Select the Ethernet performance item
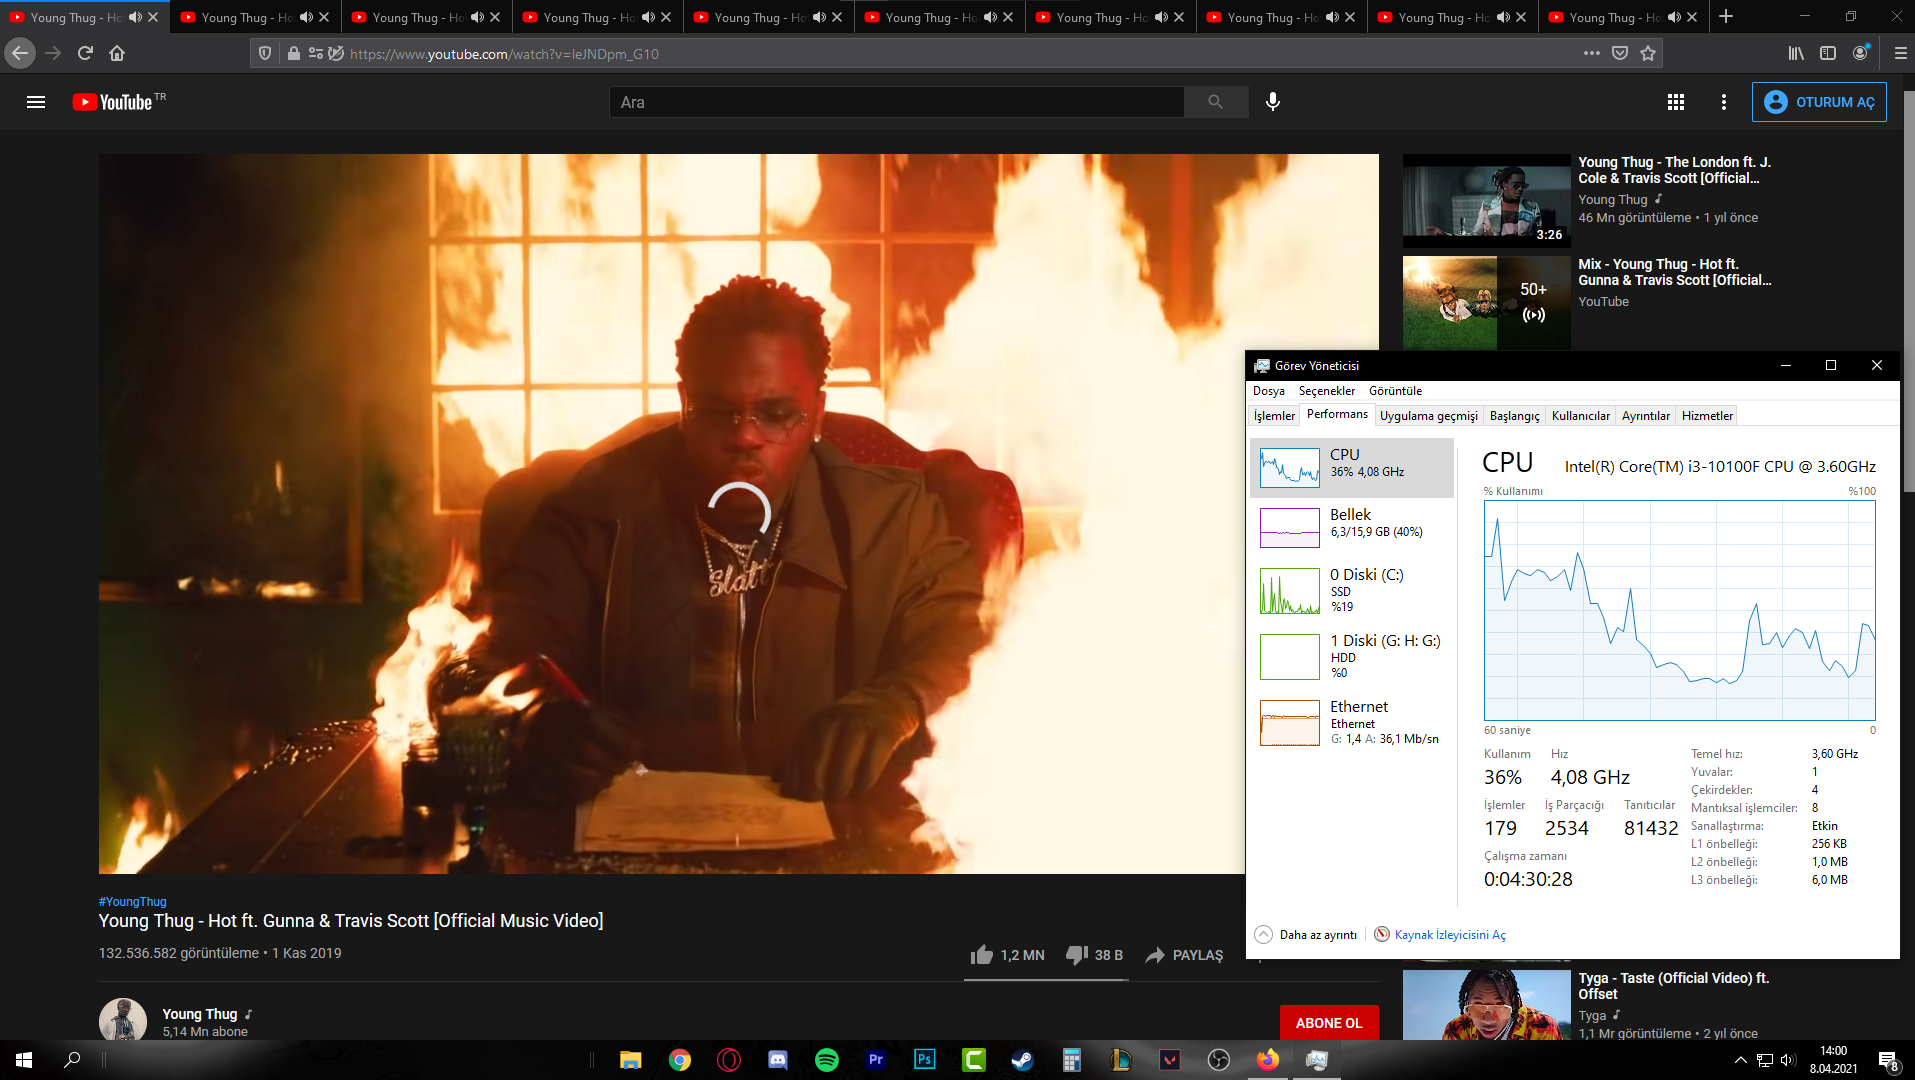Image resolution: width=1915 pixels, height=1080 pixels. pyautogui.click(x=1352, y=722)
